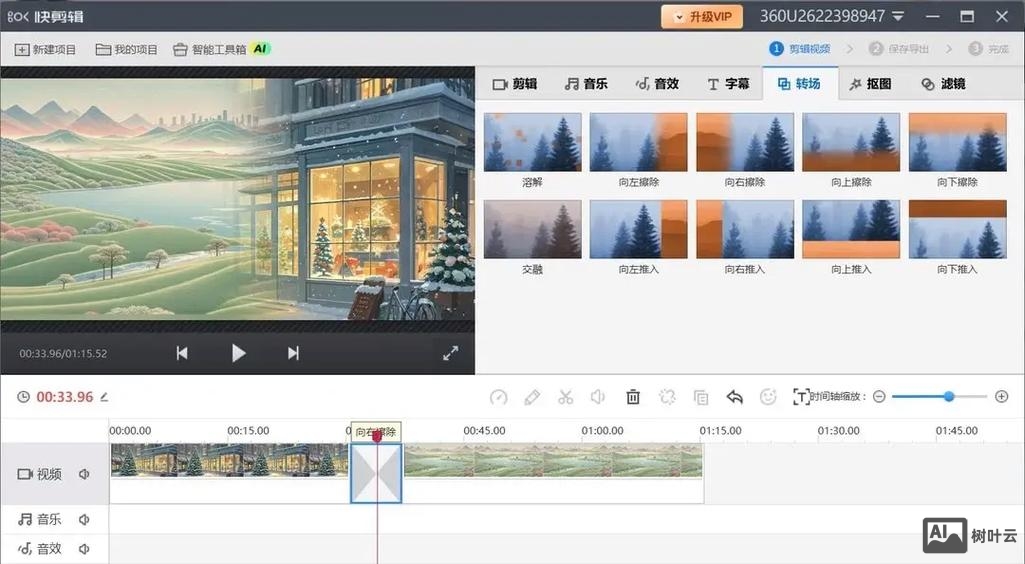
Task: Mute the 音效 track
Action: [84, 549]
